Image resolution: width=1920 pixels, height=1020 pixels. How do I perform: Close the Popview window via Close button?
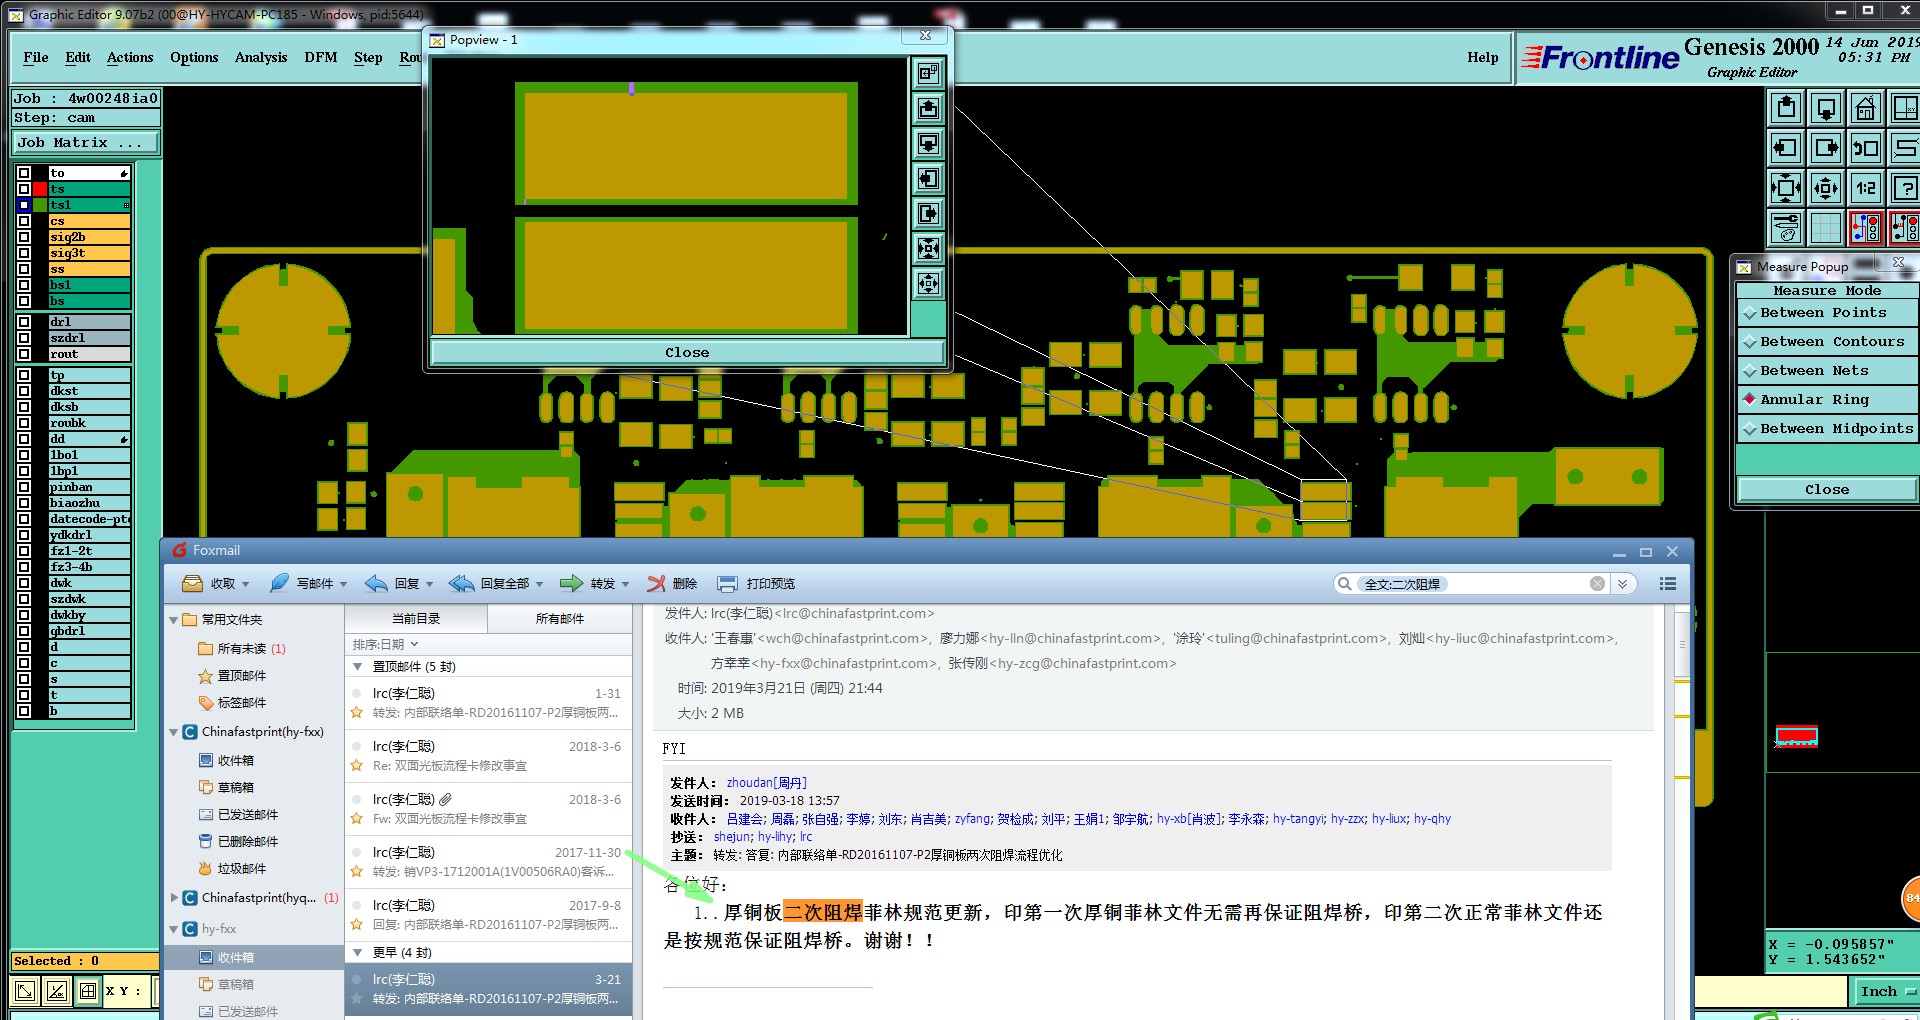(687, 353)
